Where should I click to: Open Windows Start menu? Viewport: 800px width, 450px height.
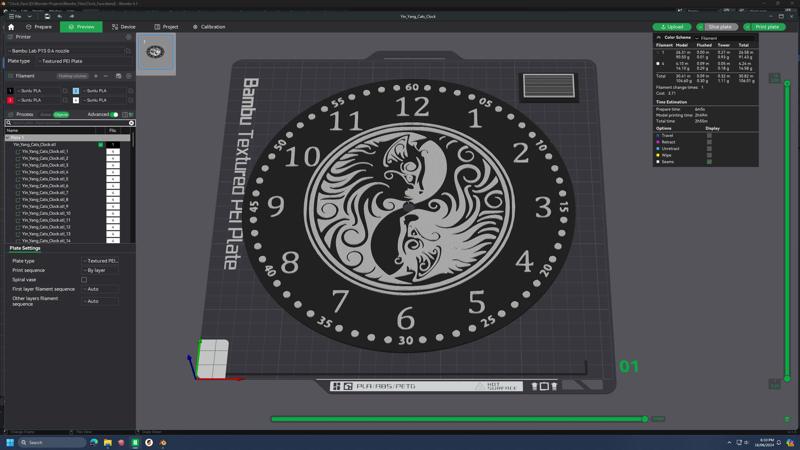tap(10, 442)
